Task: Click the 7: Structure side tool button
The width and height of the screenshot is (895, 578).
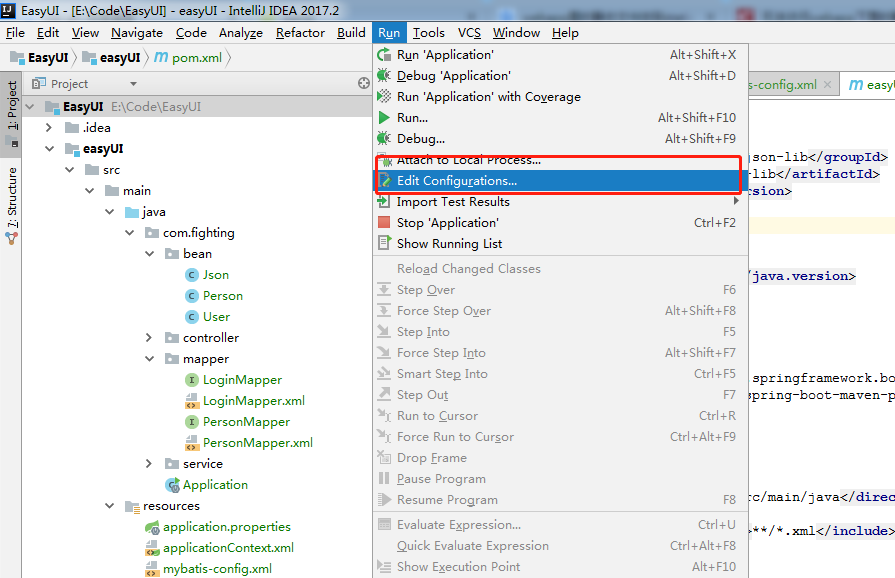Action: point(11,205)
